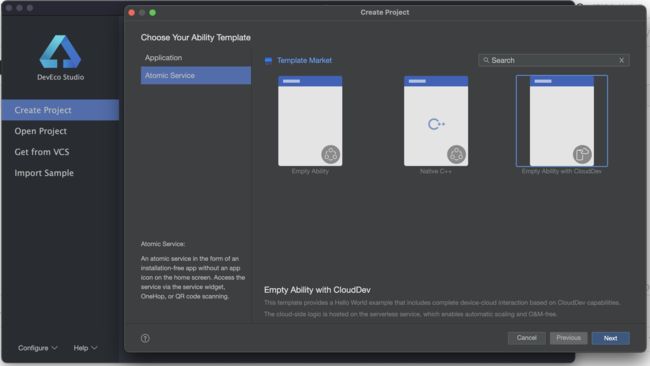Expand the Configure dropdown

coord(37,348)
